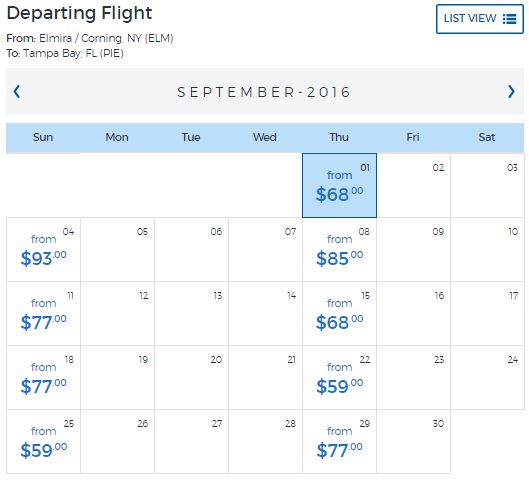This screenshot has height=480, width=529.
Task: Click the September 2016 month title
Action: [264, 92]
